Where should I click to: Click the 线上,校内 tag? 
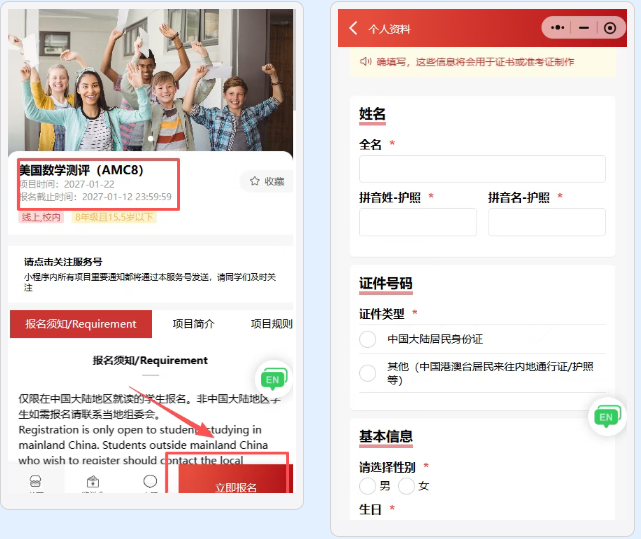41,217
